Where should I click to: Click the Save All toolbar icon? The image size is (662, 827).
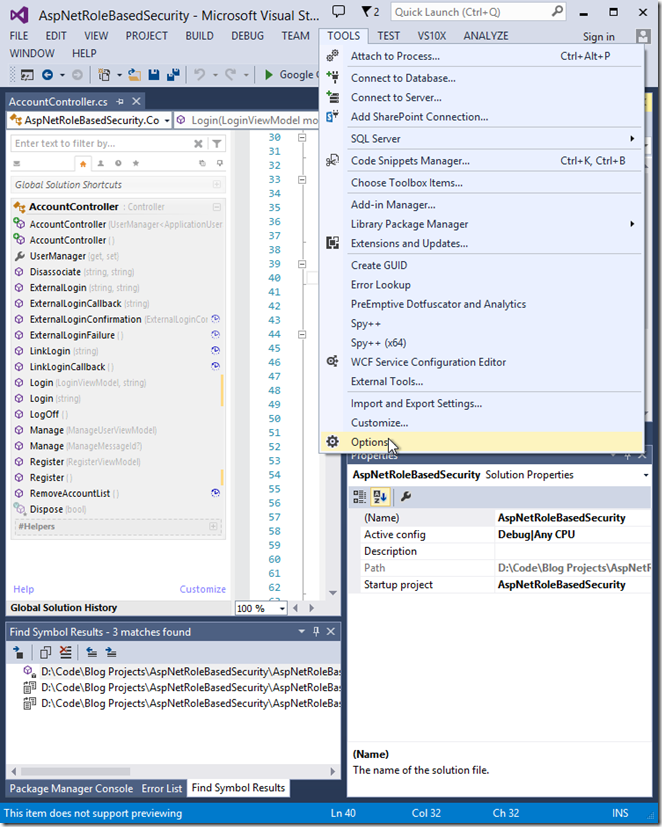[x=173, y=75]
